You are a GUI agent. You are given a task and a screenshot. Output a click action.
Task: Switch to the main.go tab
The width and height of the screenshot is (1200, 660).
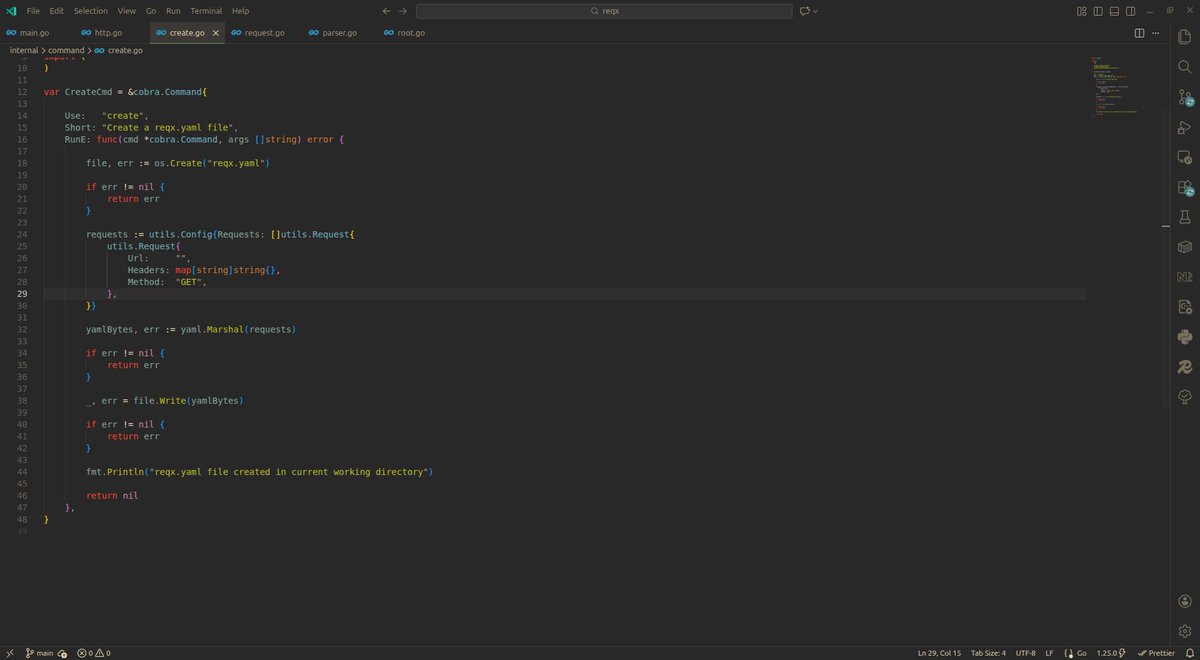pyautogui.click(x=37, y=33)
